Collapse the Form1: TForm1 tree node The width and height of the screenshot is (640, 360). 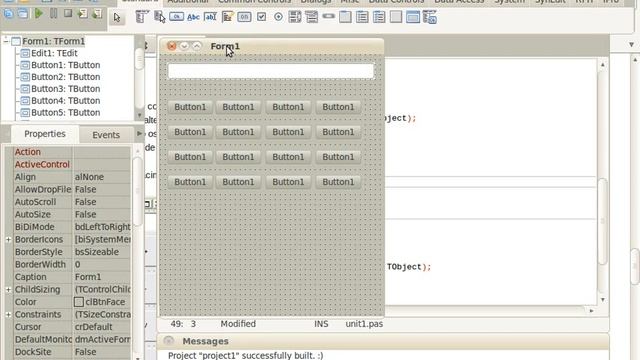pyautogui.click(x=6, y=41)
